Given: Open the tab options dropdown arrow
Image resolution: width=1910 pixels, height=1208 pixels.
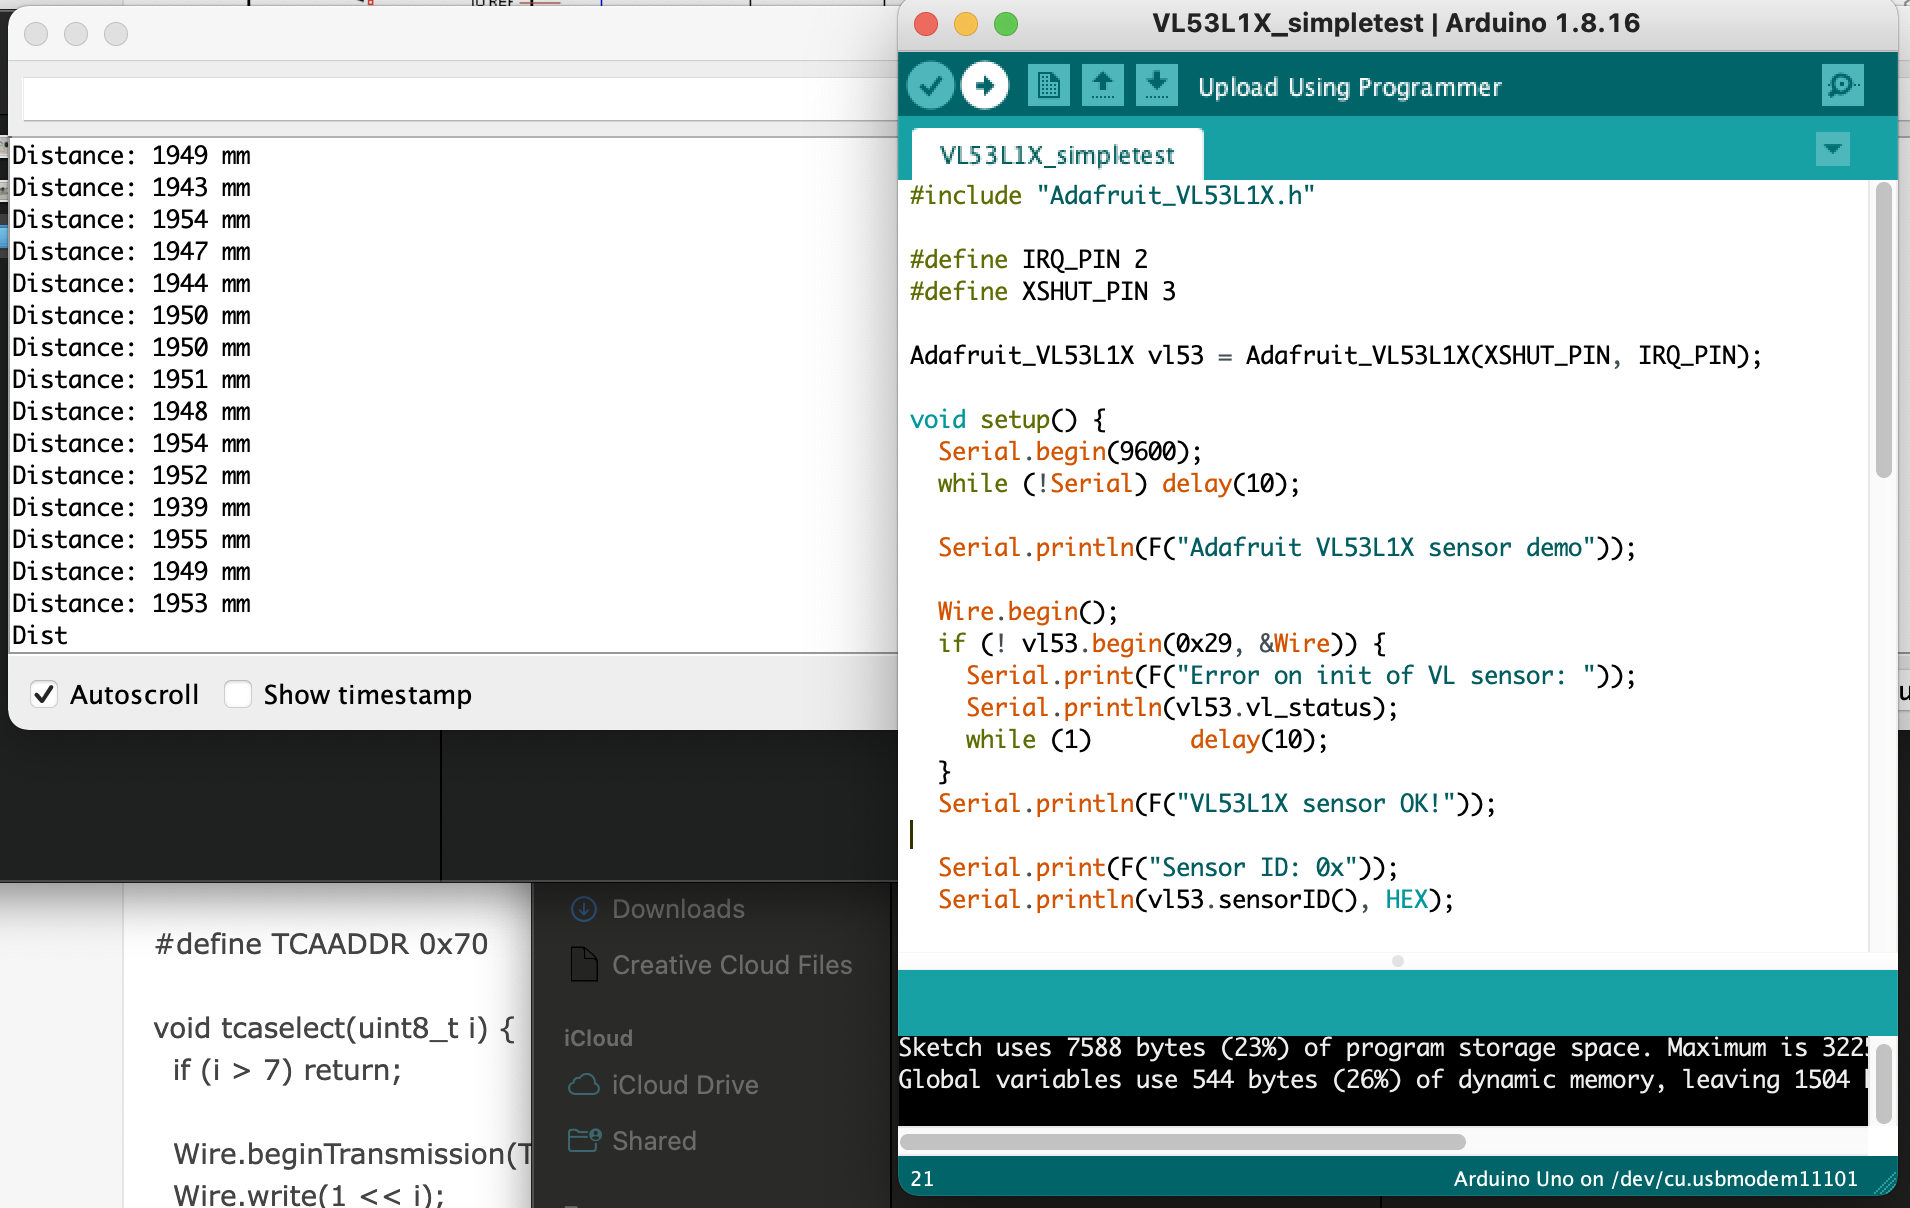Looking at the screenshot, I should click(1832, 150).
